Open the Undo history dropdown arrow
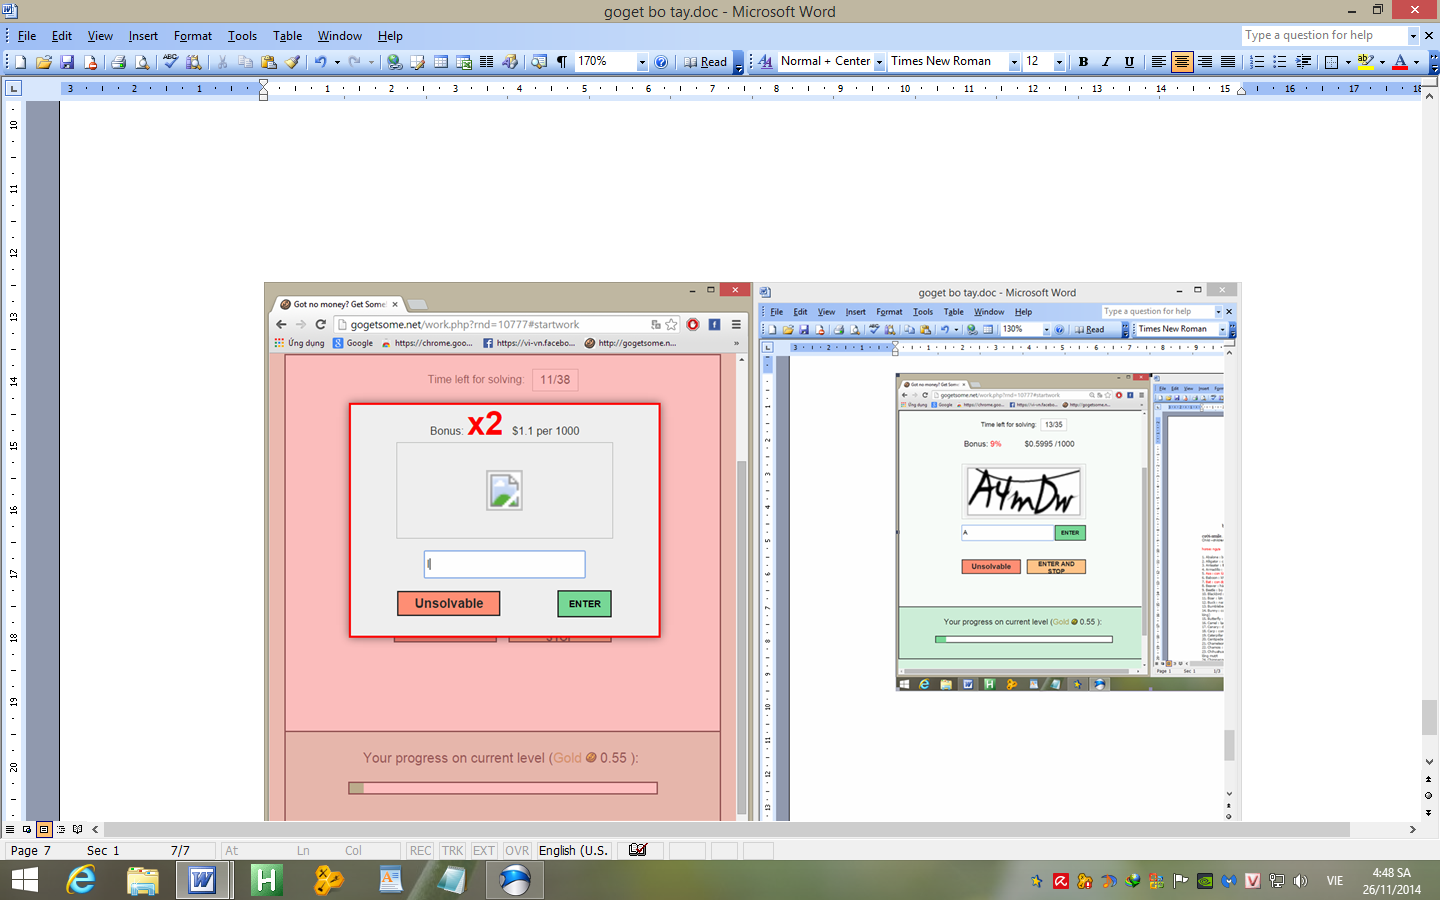This screenshot has height=900, width=1440. [337, 62]
